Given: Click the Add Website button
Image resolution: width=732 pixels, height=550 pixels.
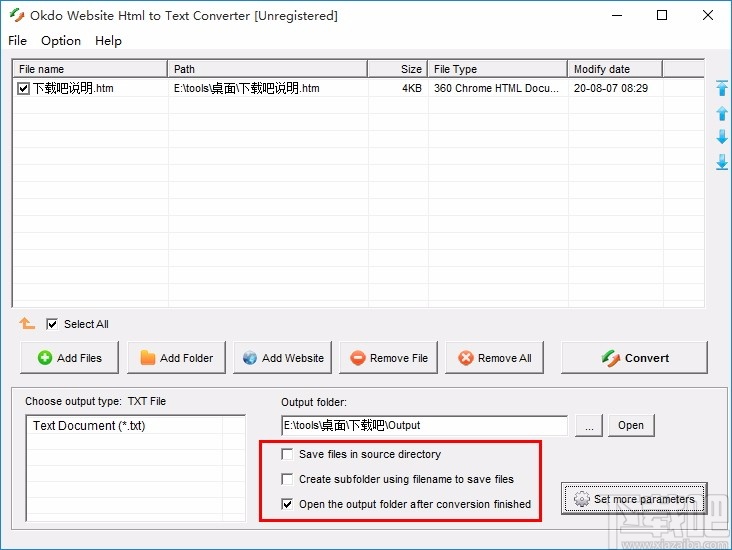Looking at the screenshot, I should pos(282,358).
